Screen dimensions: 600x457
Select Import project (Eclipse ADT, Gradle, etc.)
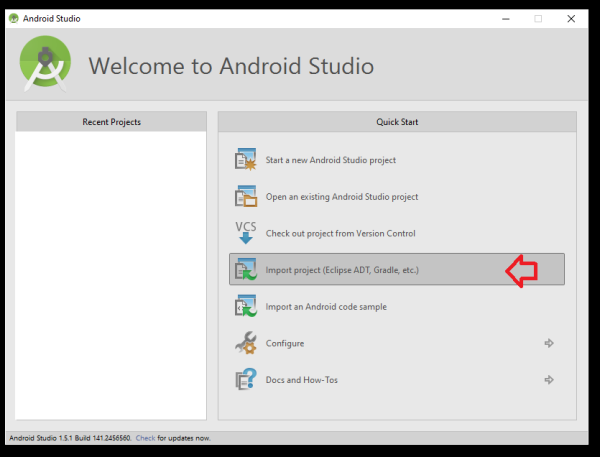point(343,270)
